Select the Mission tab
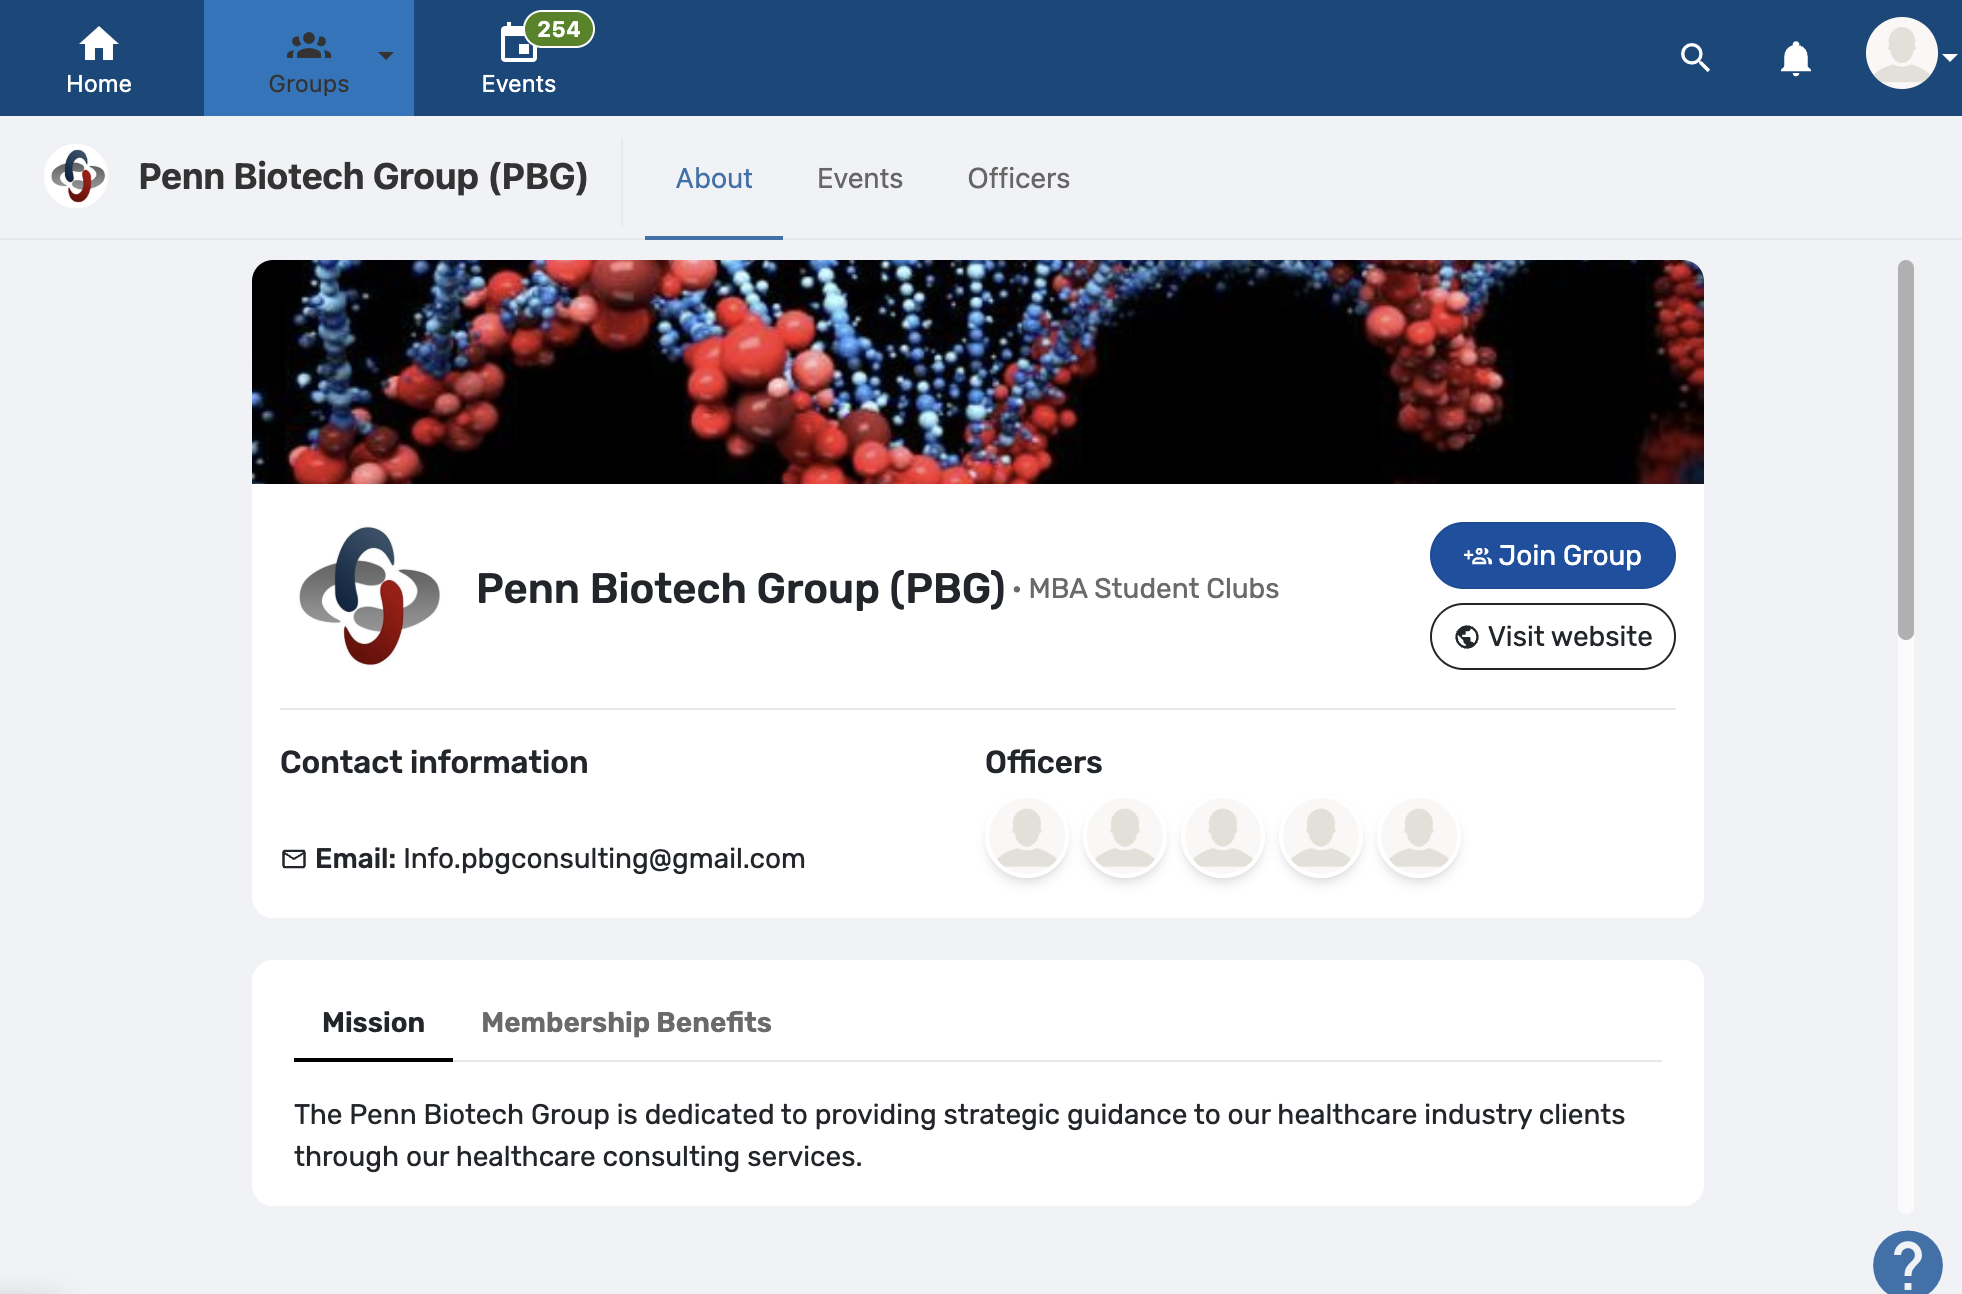The image size is (1962, 1294). [373, 1022]
